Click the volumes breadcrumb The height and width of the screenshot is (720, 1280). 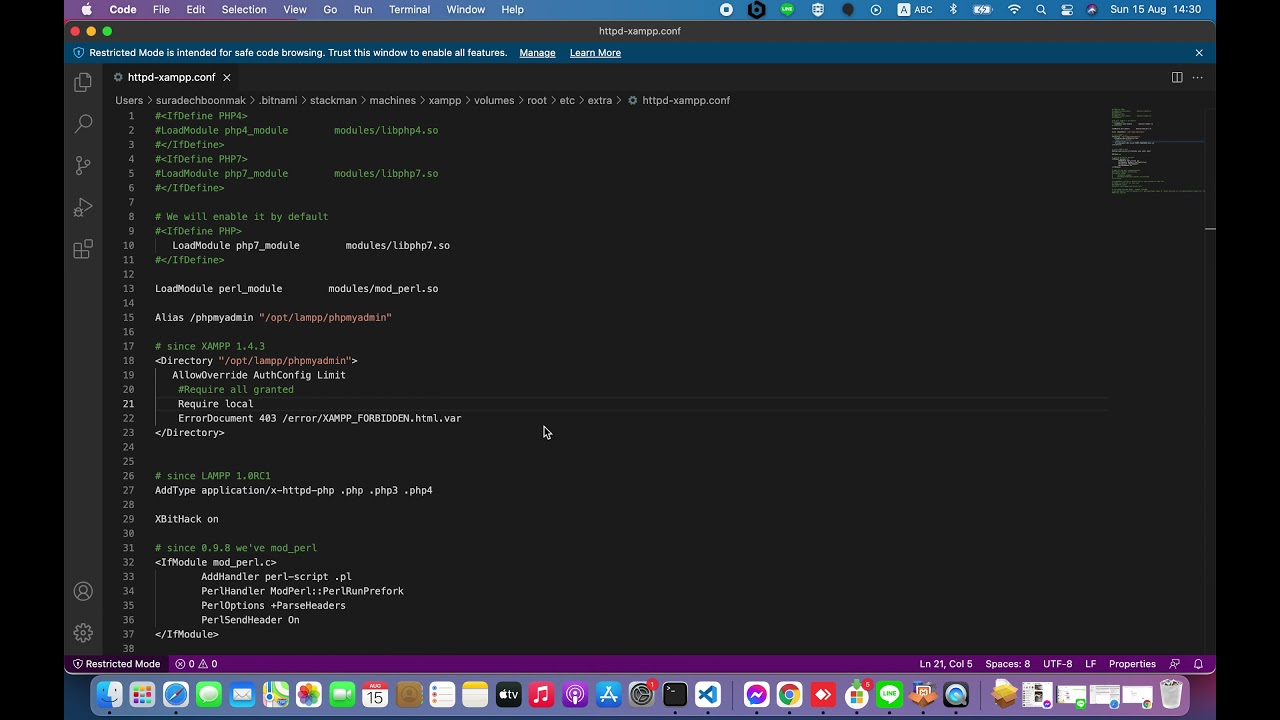[494, 100]
